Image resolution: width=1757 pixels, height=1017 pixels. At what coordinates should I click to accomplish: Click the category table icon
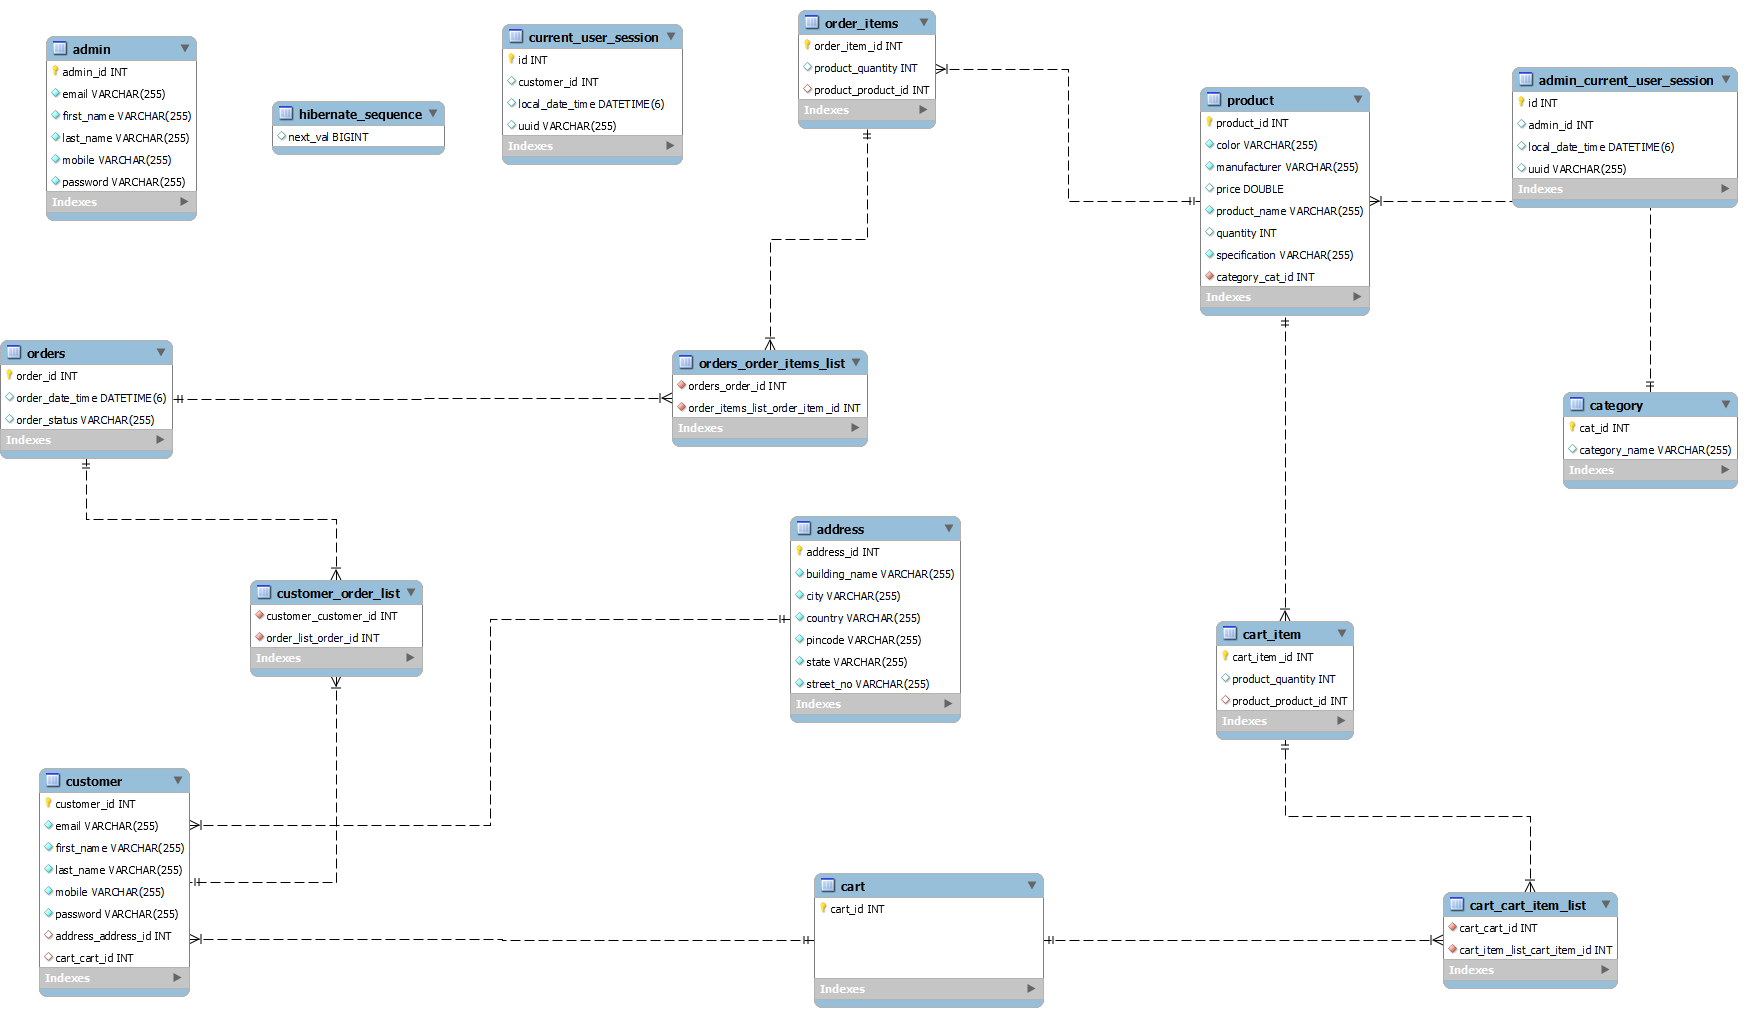point(1577,404)
